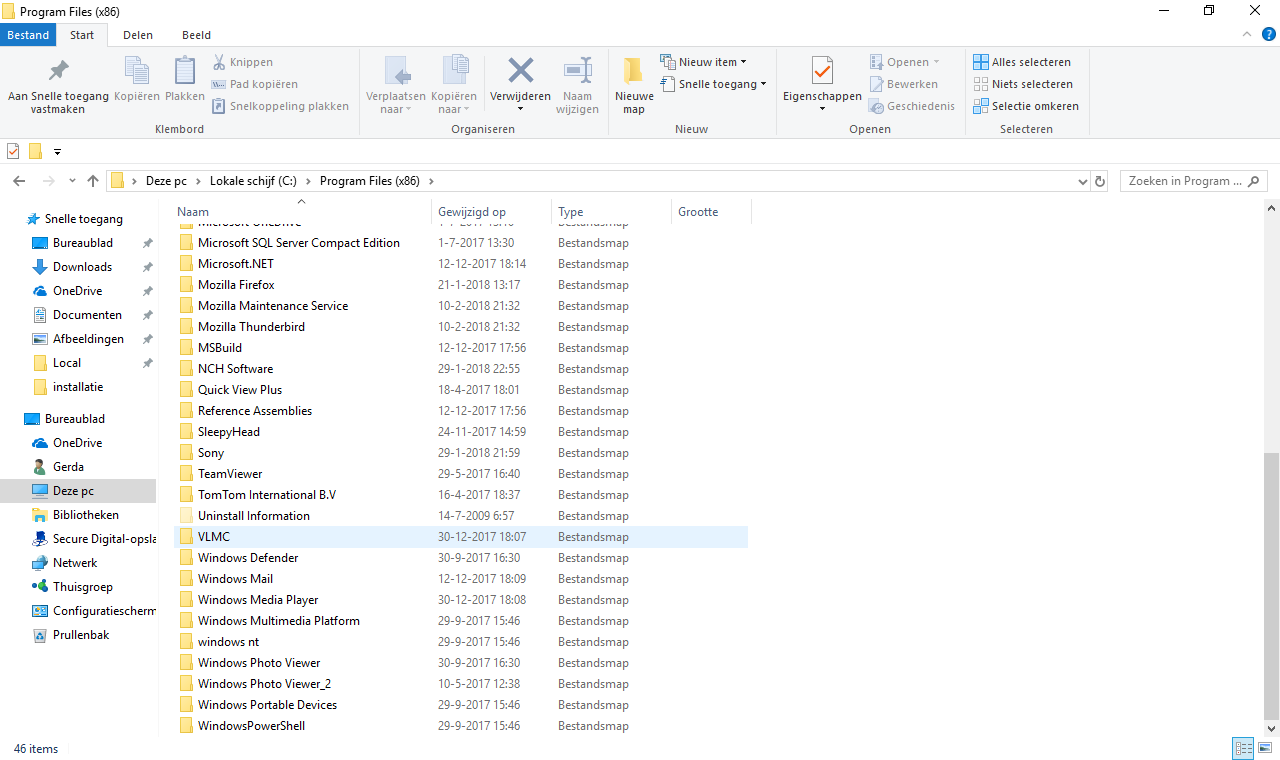Show Geschiedenis of the selected item

coord(911,106)
